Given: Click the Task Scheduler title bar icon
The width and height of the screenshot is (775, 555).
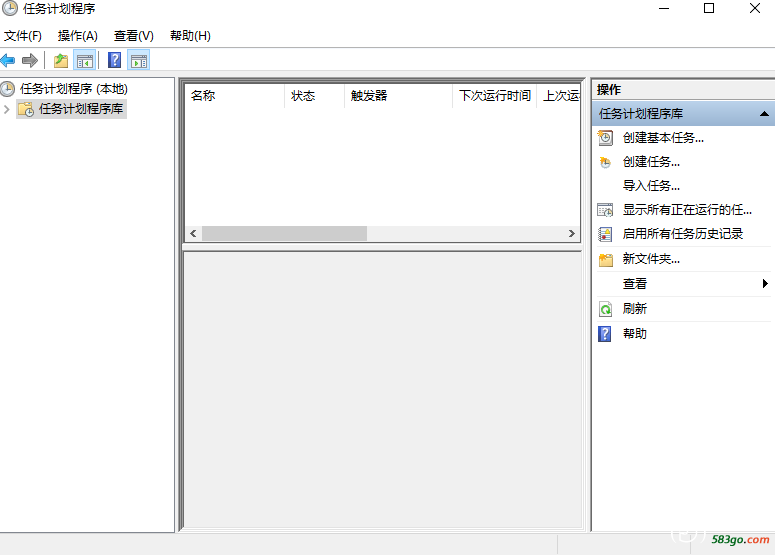Looking at the screenshot, I should tap(10, 8).
